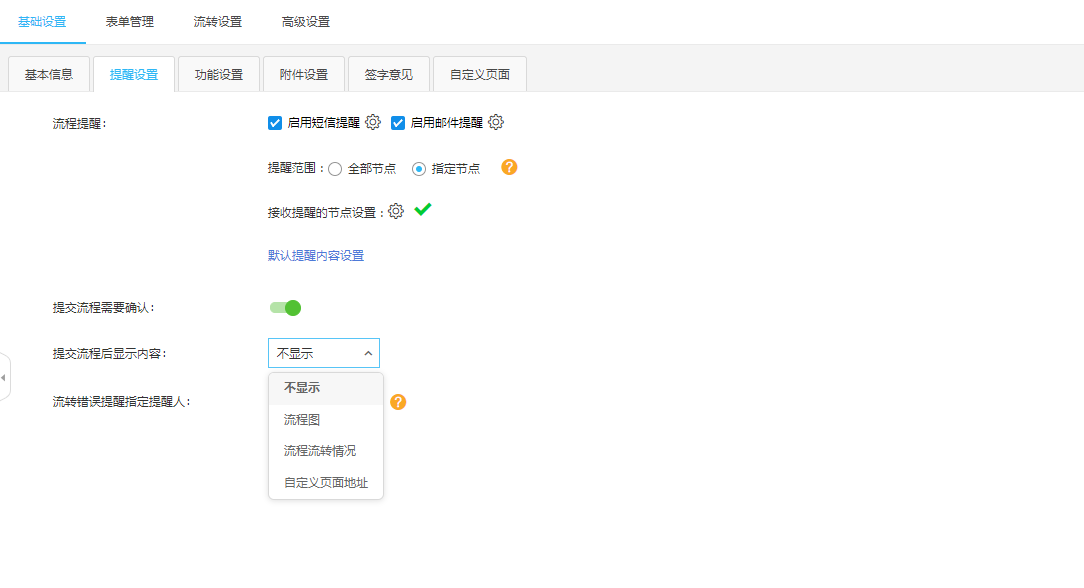1084x588 pixels.
Task: Open the 功能设置 sub-tab
Action: coord(219,75)
